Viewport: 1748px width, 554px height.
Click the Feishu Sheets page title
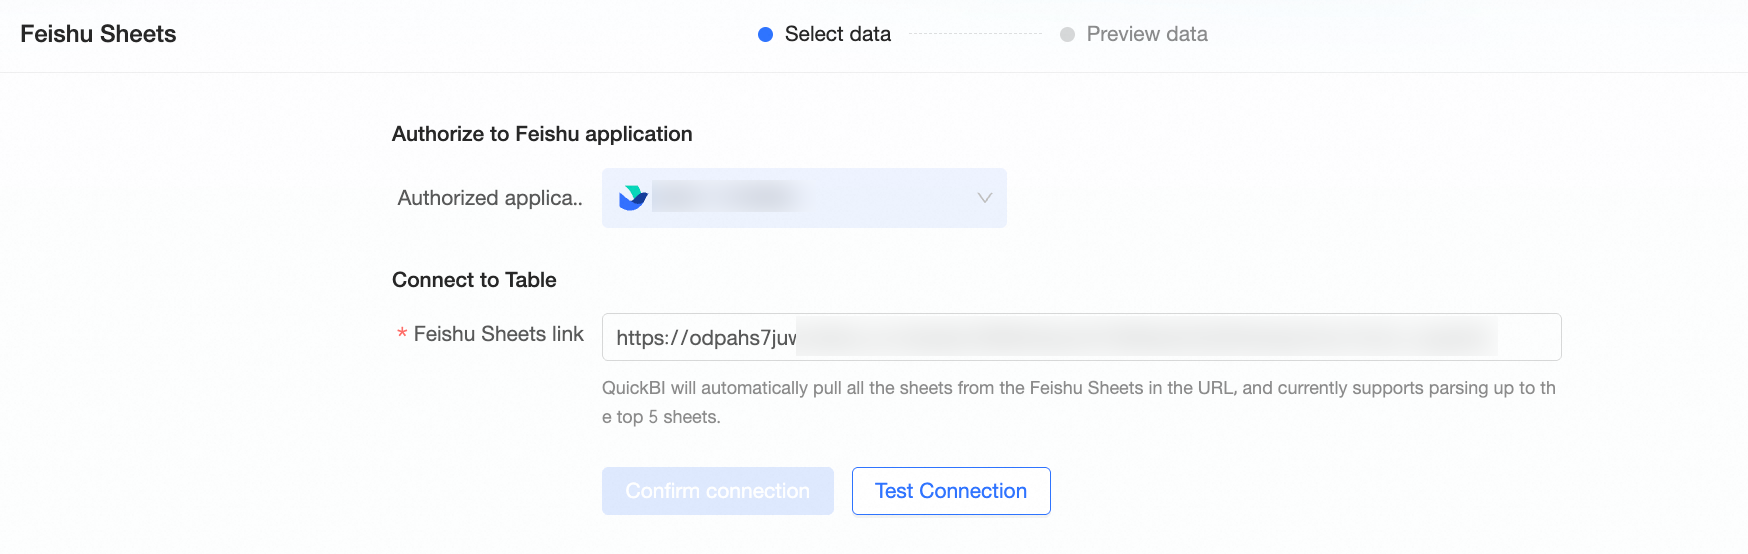pos(98,34)
